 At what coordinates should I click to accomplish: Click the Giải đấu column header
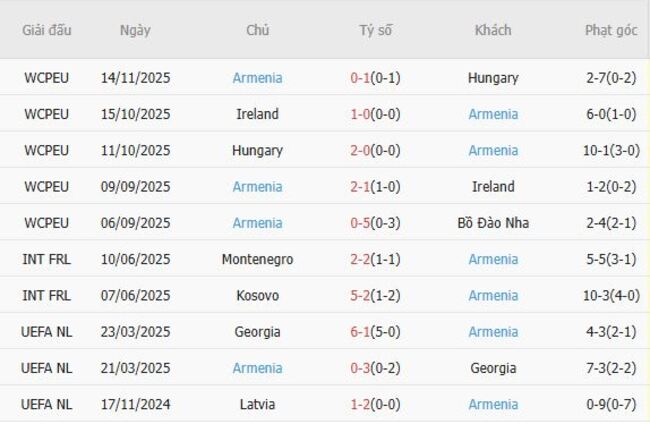pyautogui.click(x=47, y=30)
